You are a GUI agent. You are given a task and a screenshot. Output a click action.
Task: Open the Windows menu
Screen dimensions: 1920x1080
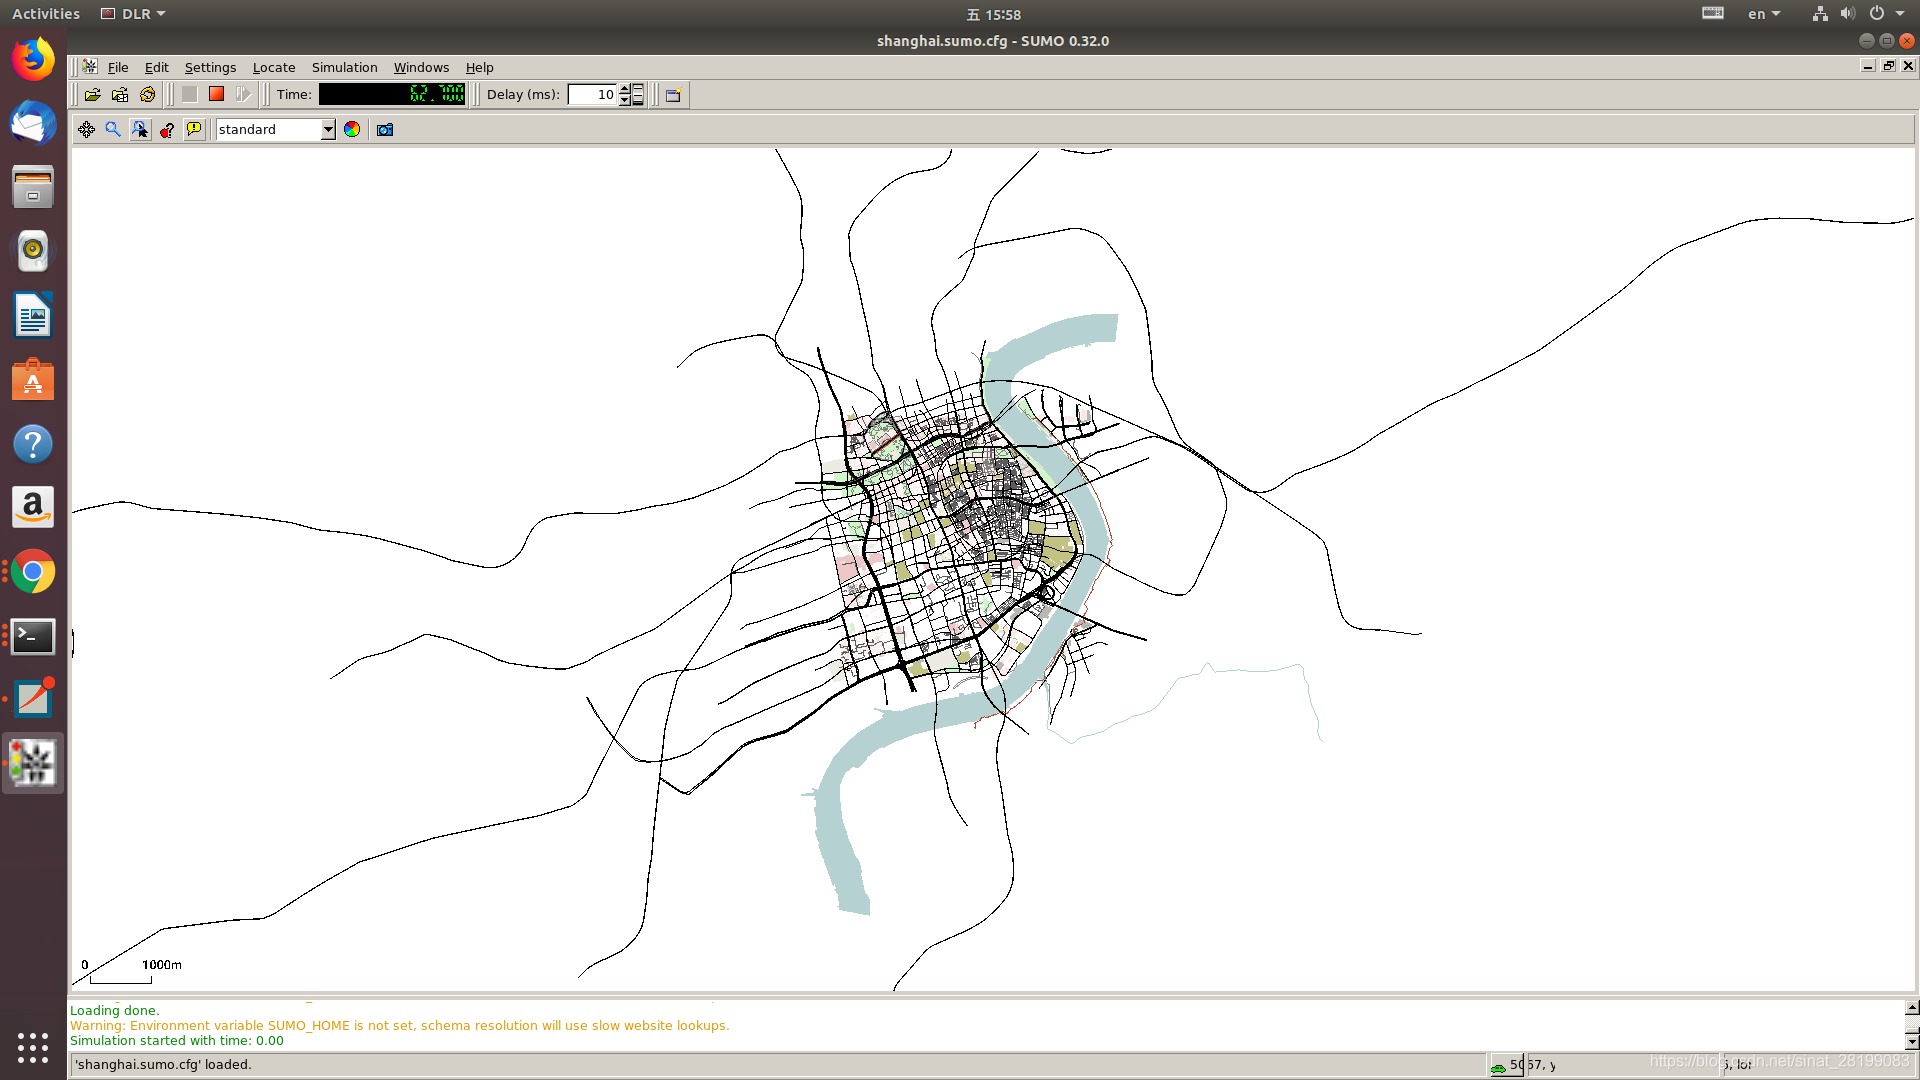click(x=421, y=67)
